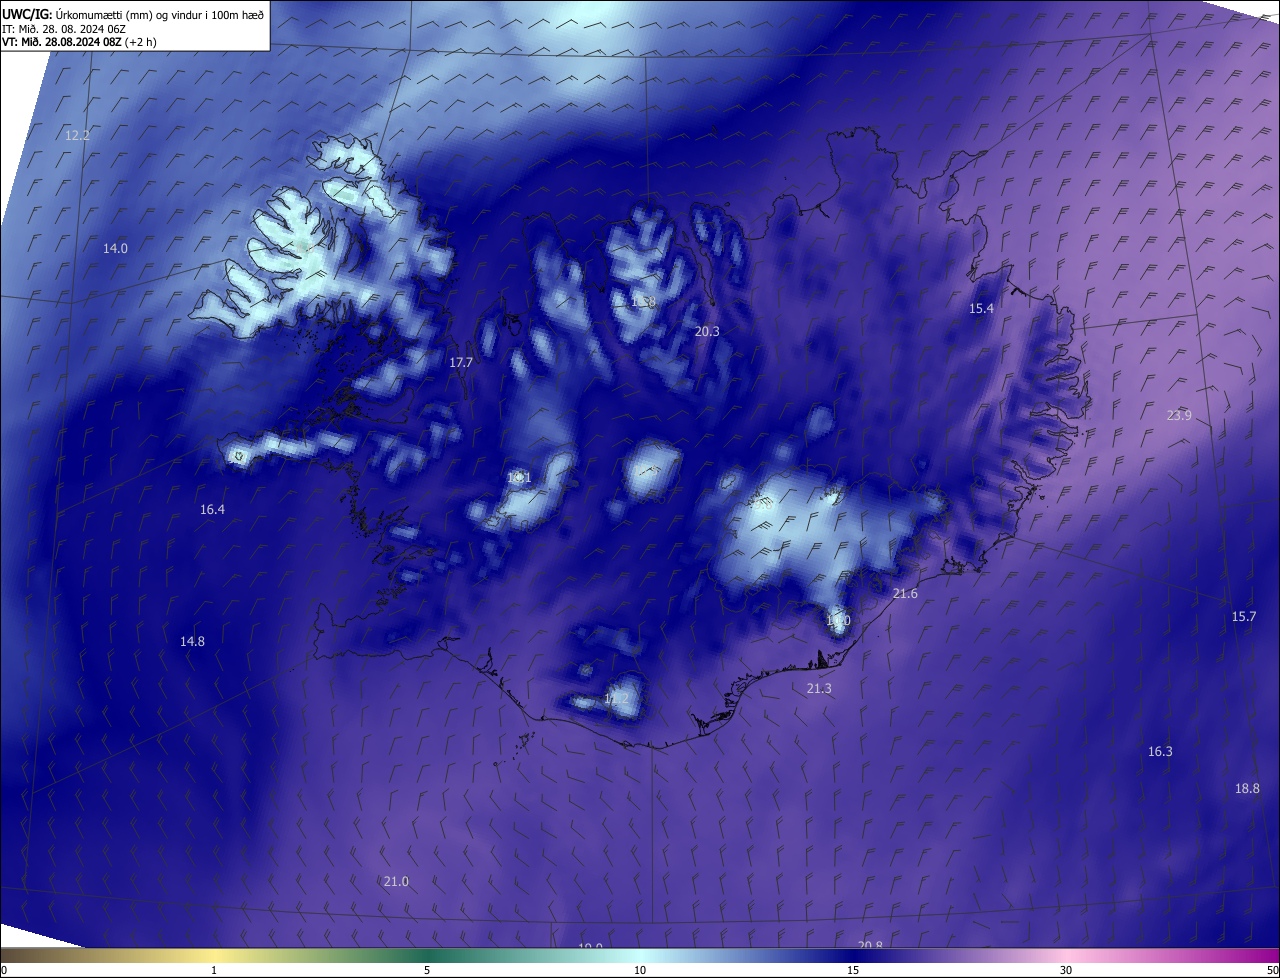Viewport: 1280px width, 978px height.
Task: Click the color scale tick label 30
Action: pos(1066,970)
